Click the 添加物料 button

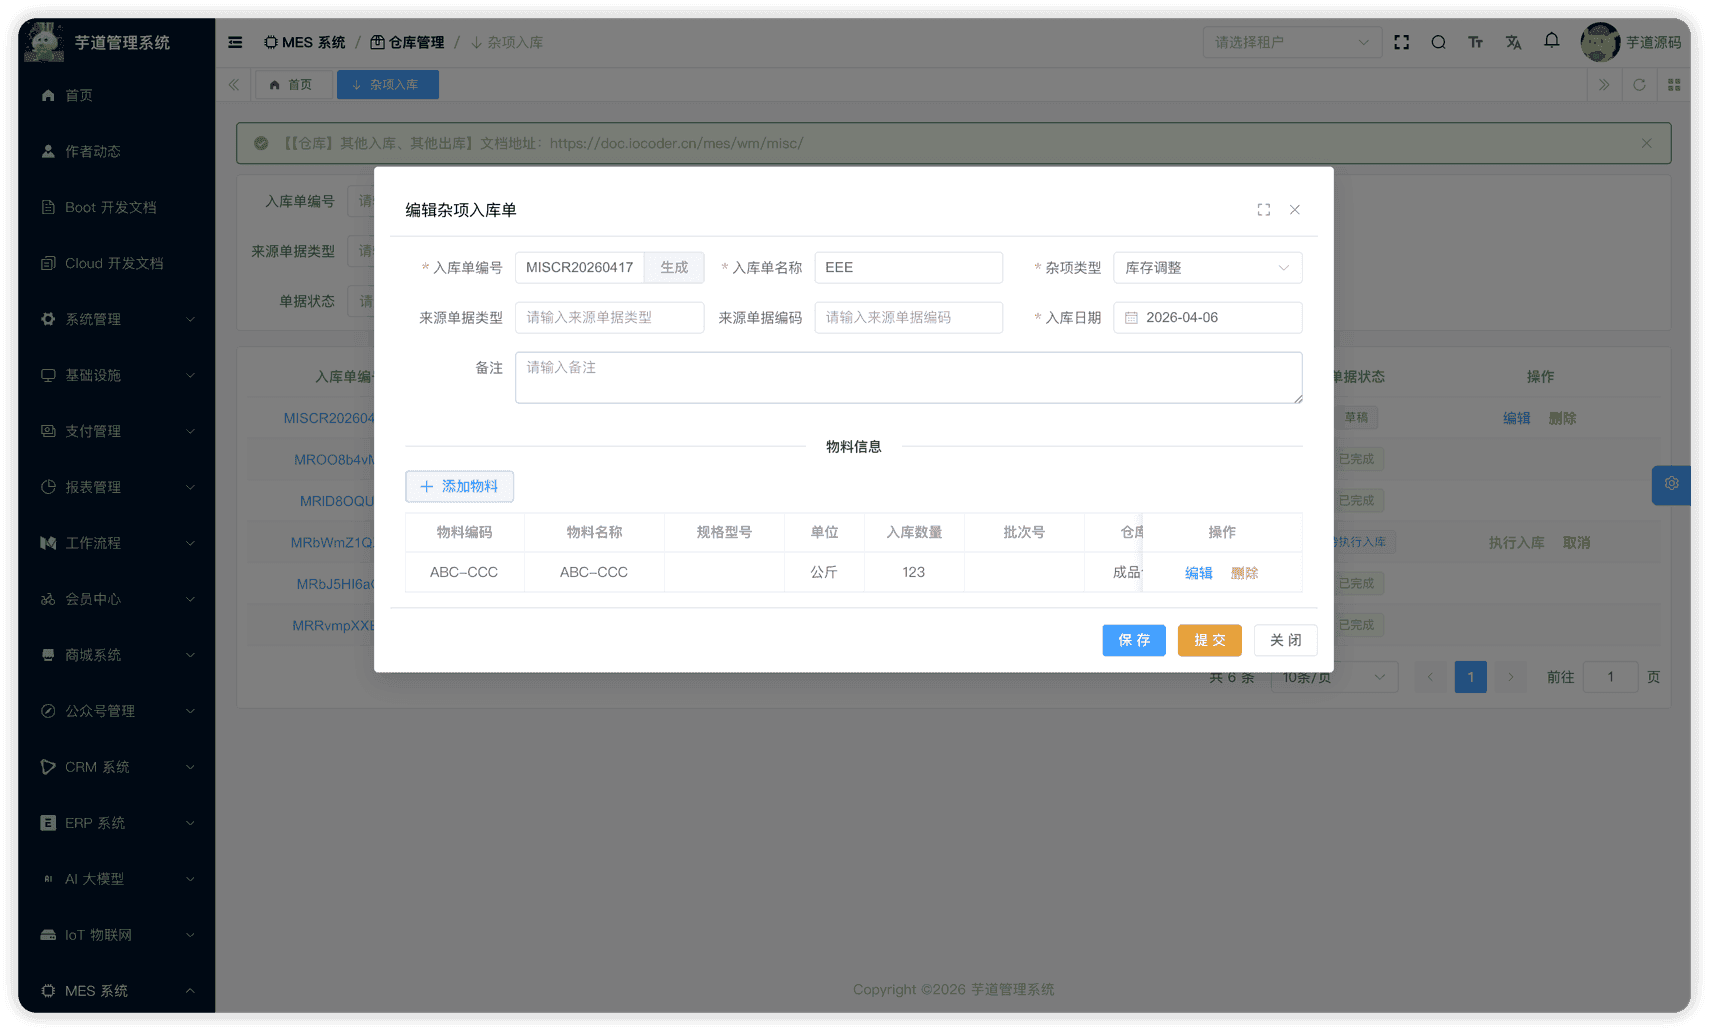pyautogui.click(x=459, y=486)
